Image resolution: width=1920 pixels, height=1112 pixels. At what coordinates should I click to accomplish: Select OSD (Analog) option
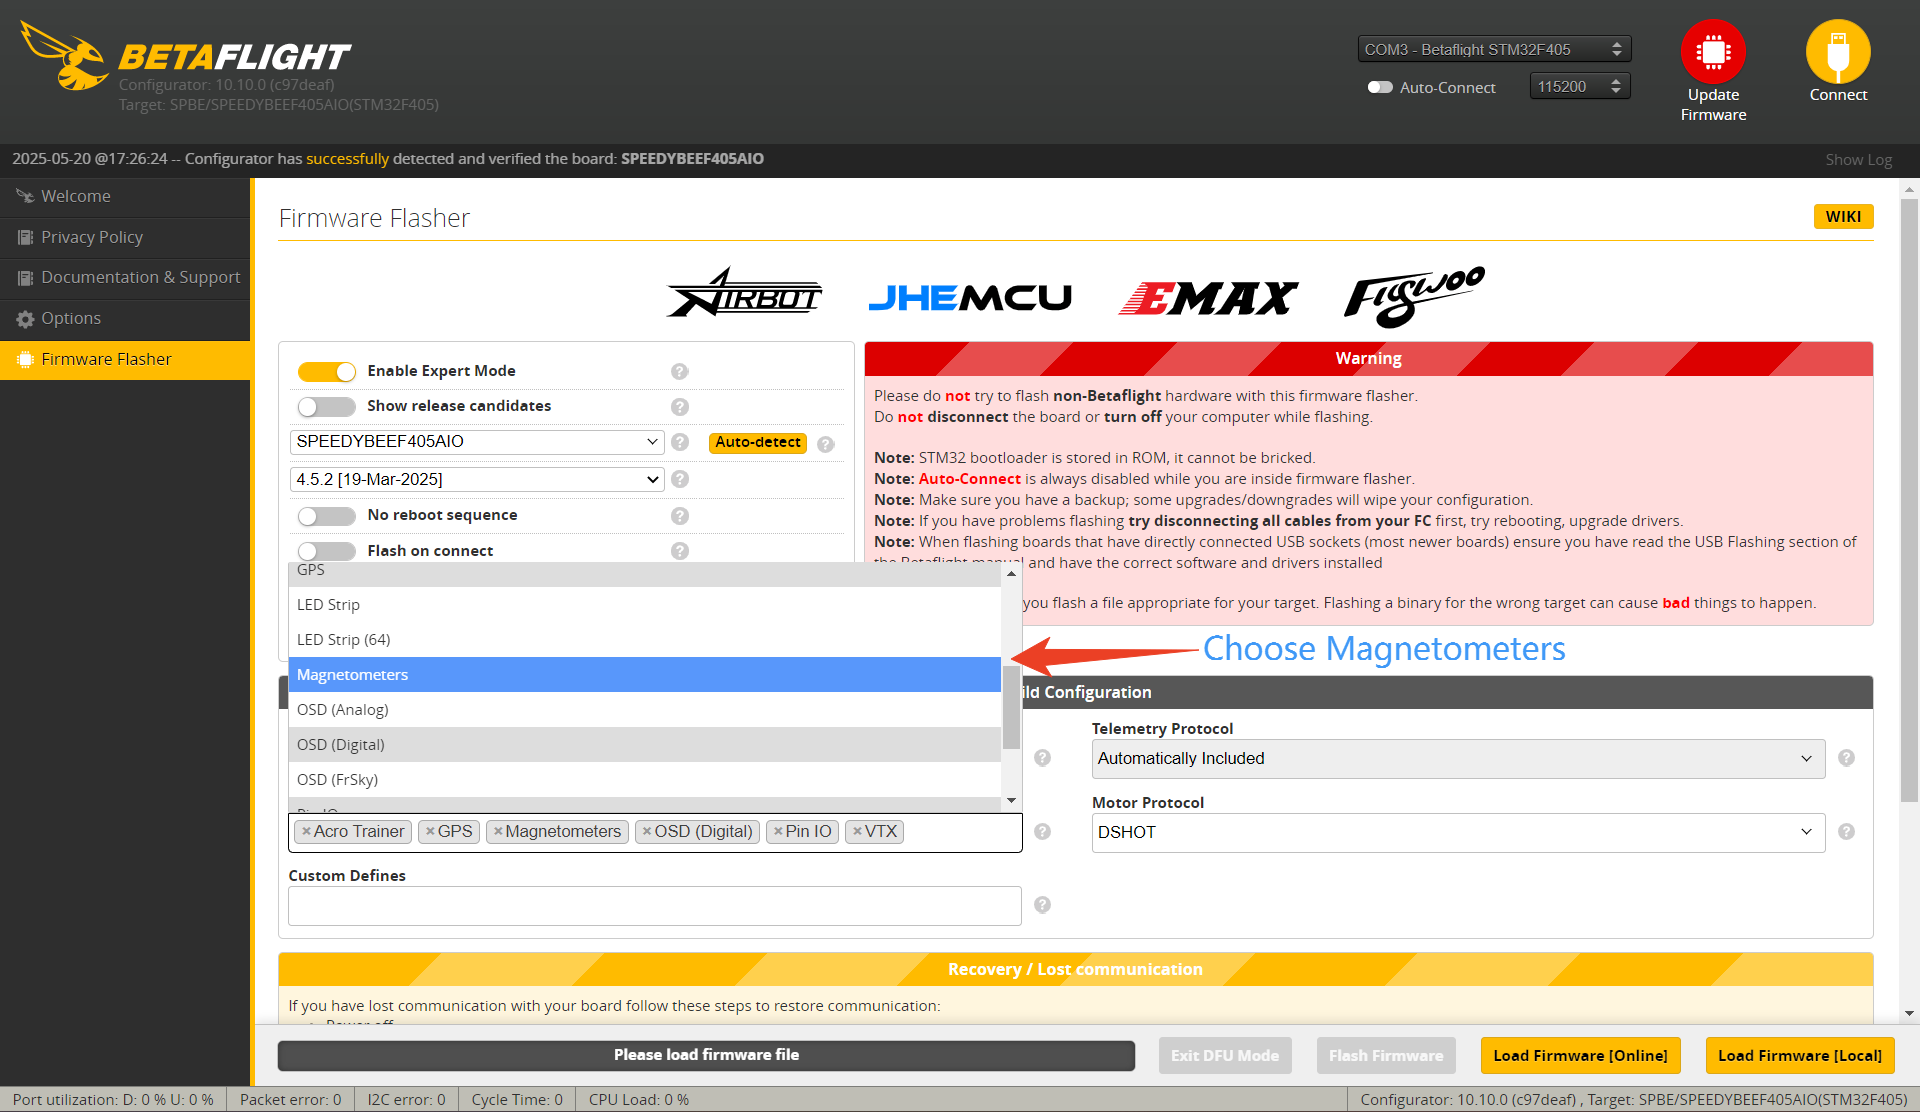click(x=645, y=710)
